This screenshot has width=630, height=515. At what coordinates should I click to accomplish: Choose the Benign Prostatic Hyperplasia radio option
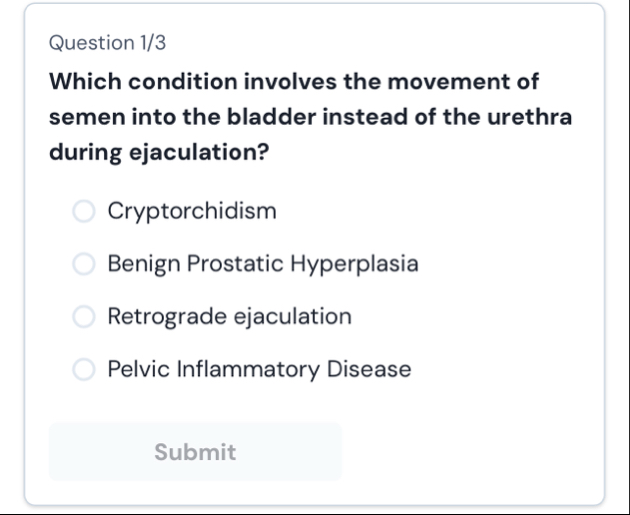85,265
